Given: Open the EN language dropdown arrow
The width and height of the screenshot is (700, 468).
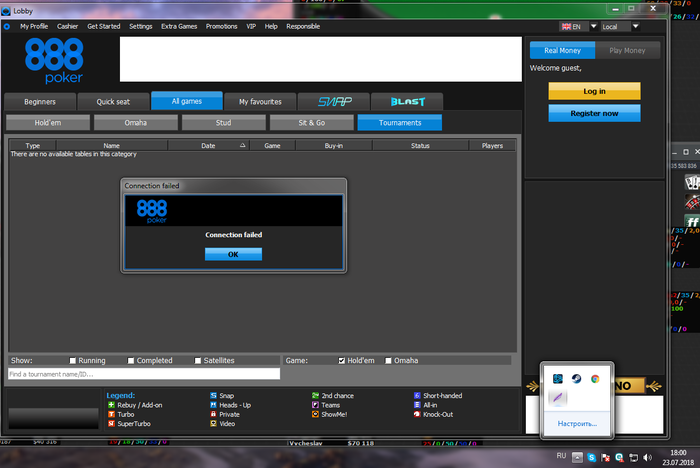Looking at the screenshot, I should (x=594, y=26).
